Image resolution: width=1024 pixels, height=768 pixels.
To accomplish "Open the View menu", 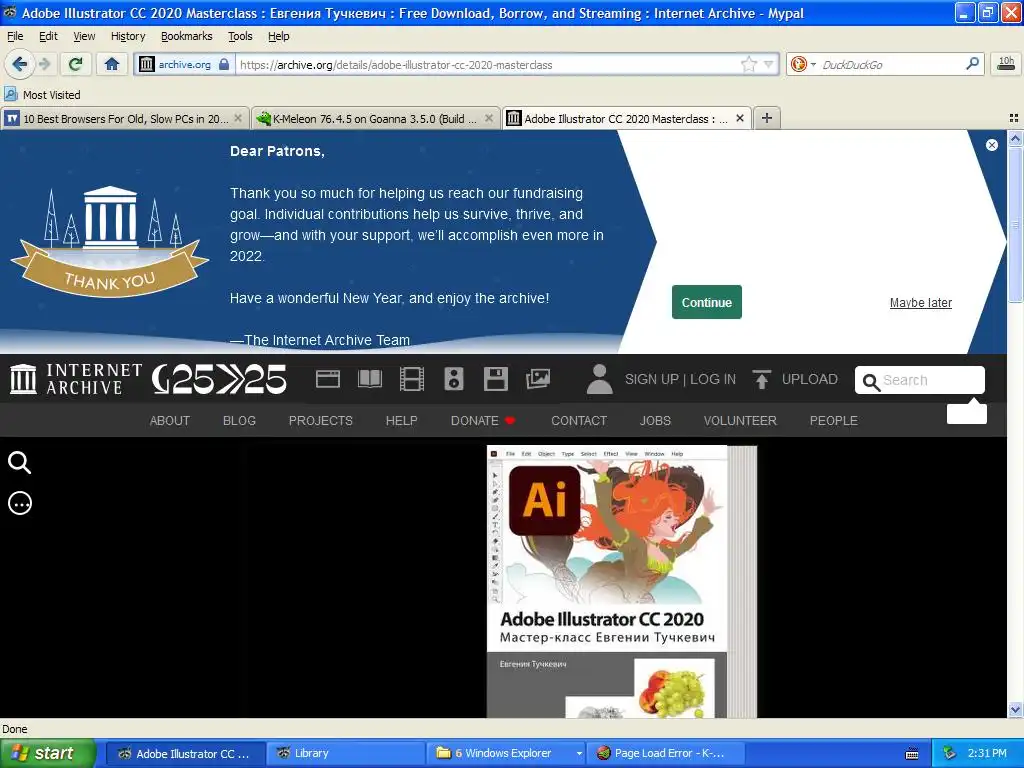I will coord(84,36).
